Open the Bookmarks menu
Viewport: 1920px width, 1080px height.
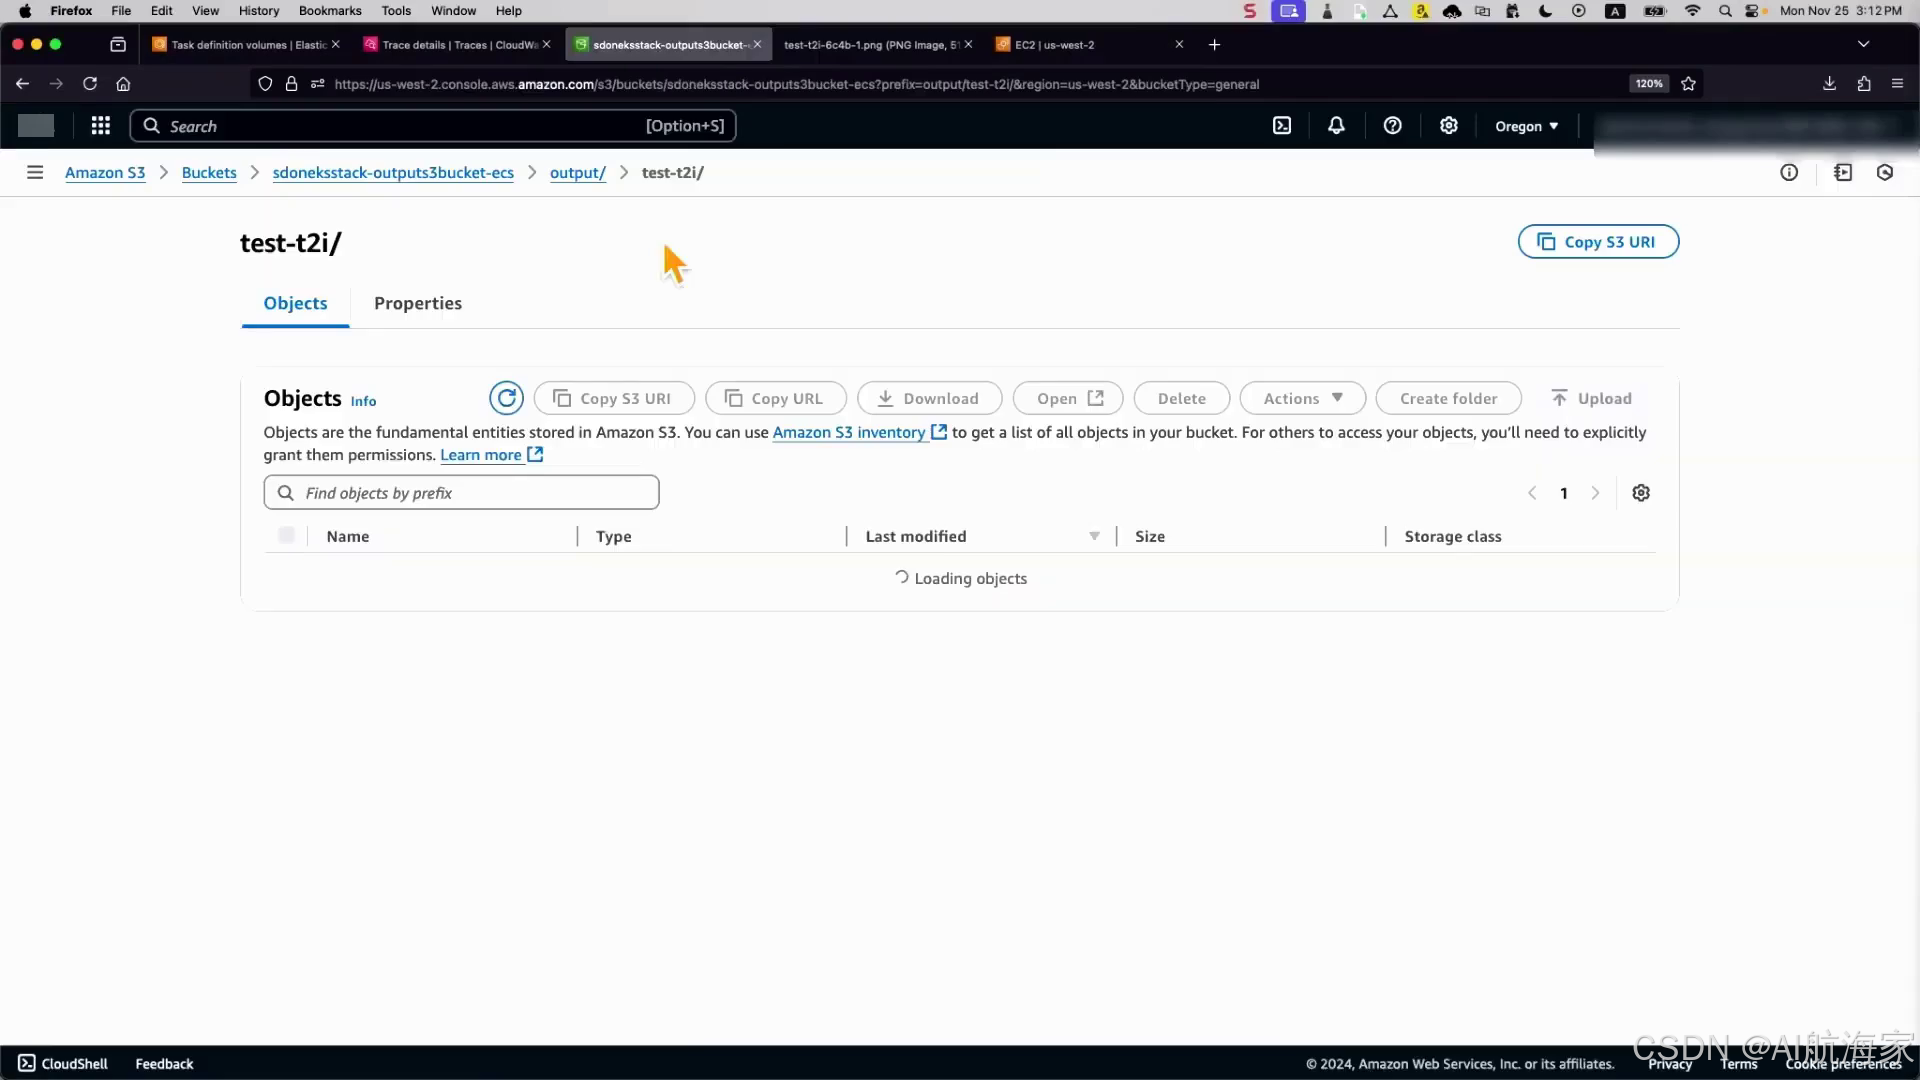330,11
